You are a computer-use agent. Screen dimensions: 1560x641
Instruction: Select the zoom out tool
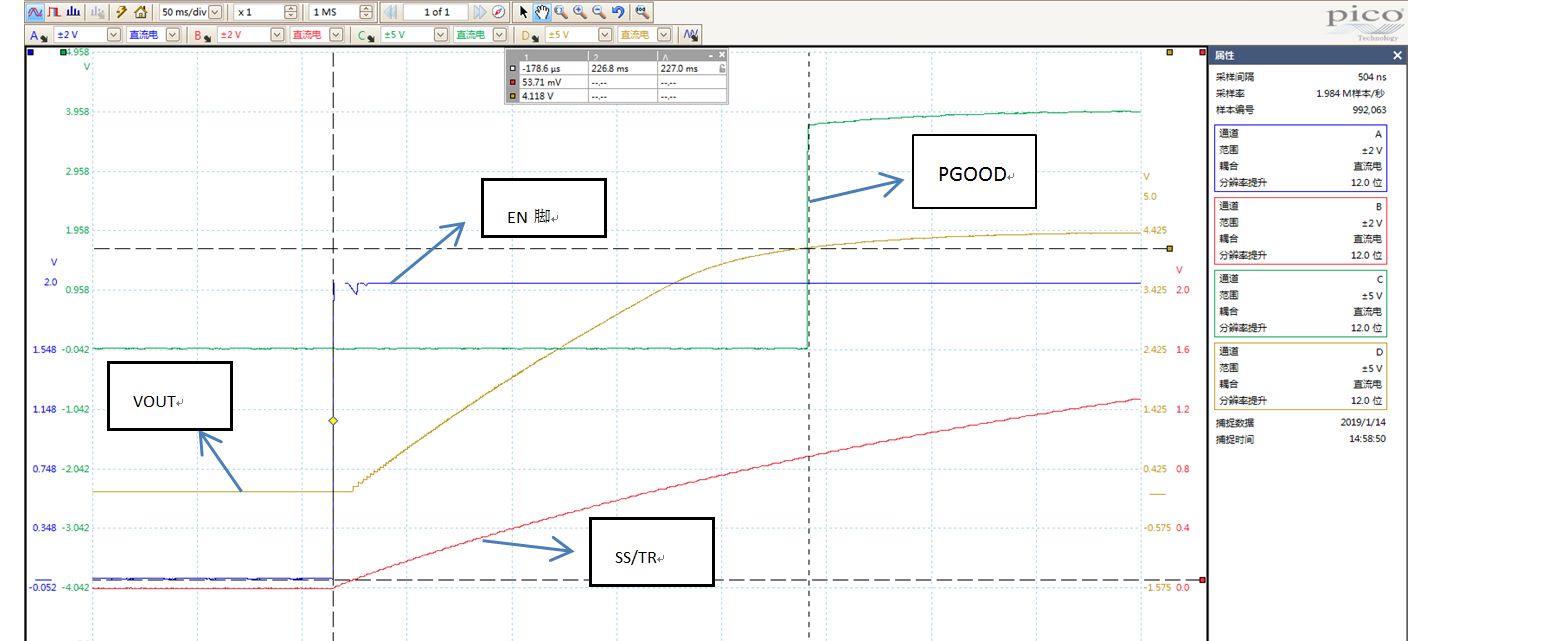coord(599,12)
